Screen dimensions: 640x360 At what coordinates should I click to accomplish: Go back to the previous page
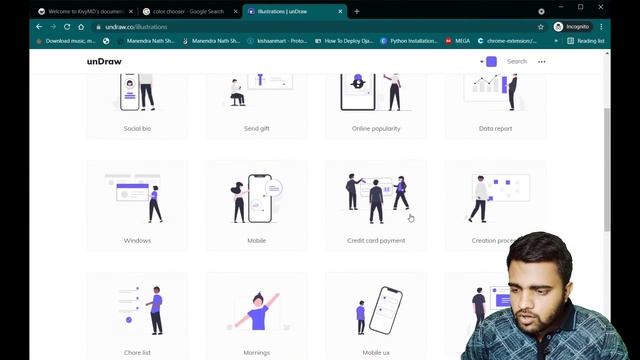pos(39,27)
